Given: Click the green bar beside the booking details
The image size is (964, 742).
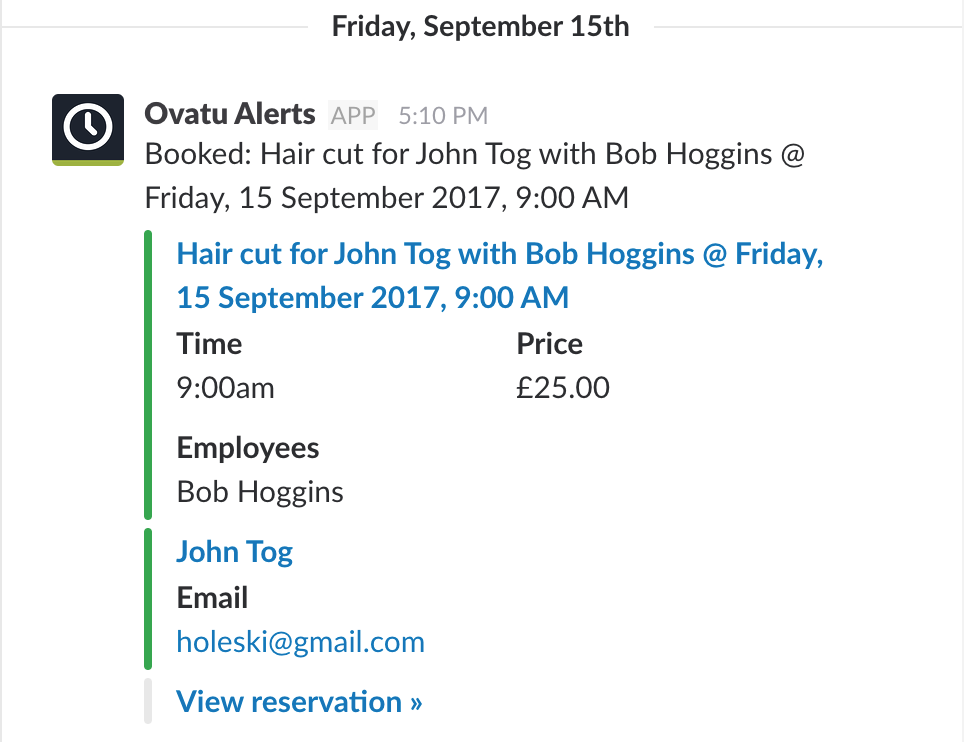Looking at the screenshot, I should [x=148, y=375].
